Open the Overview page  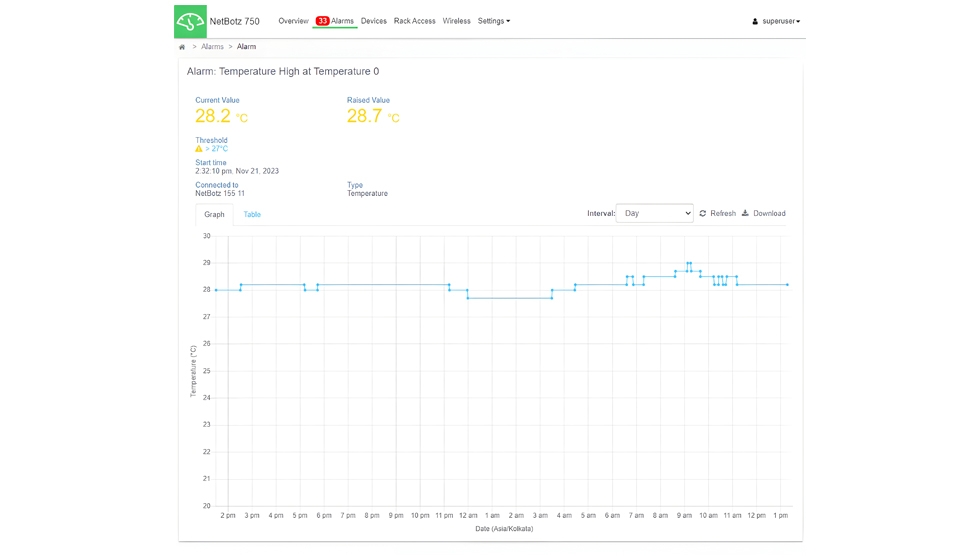click(x=293, y=21)
